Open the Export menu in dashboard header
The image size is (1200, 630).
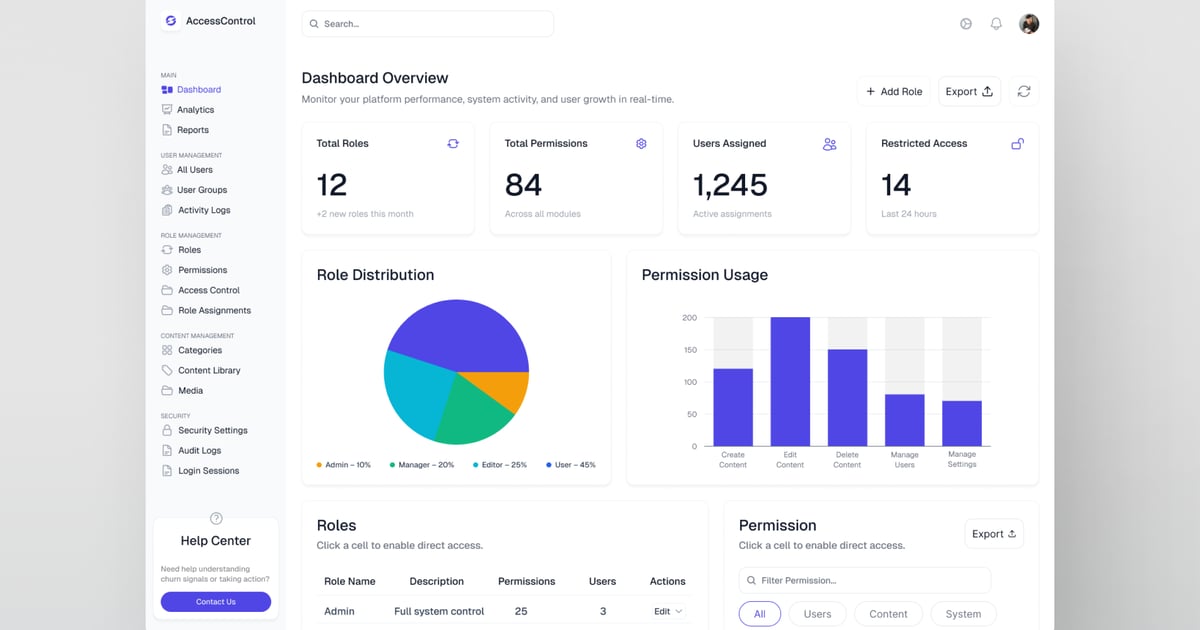pos(969,91)
